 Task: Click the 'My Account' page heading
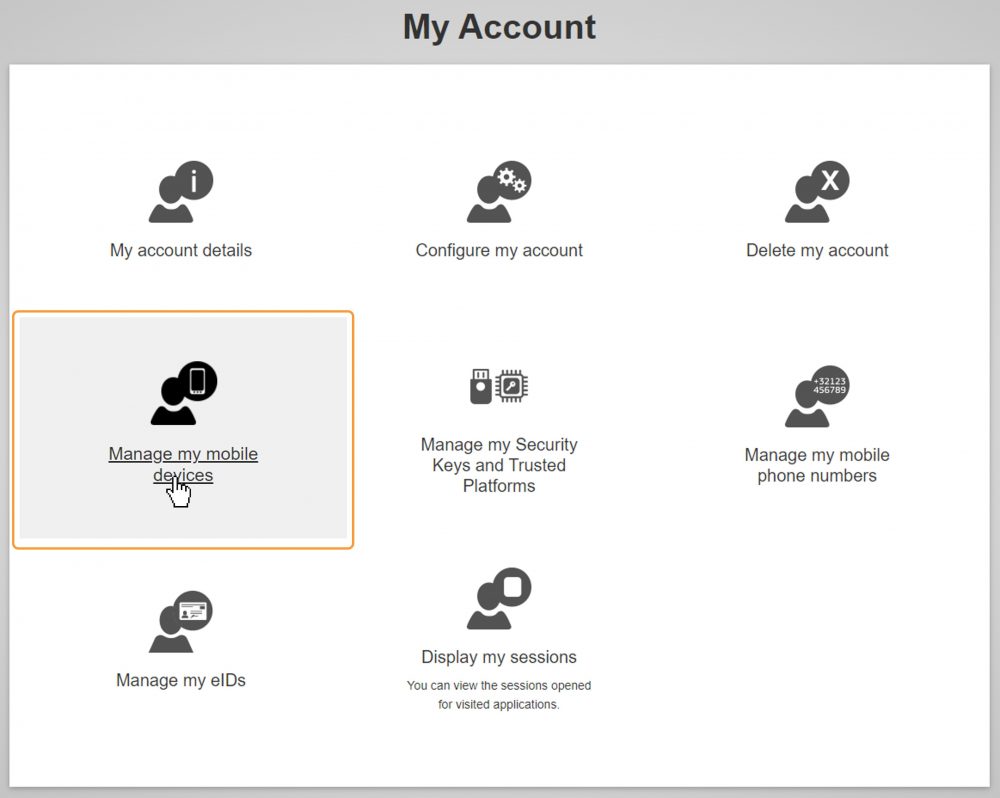tap(499, 27)
